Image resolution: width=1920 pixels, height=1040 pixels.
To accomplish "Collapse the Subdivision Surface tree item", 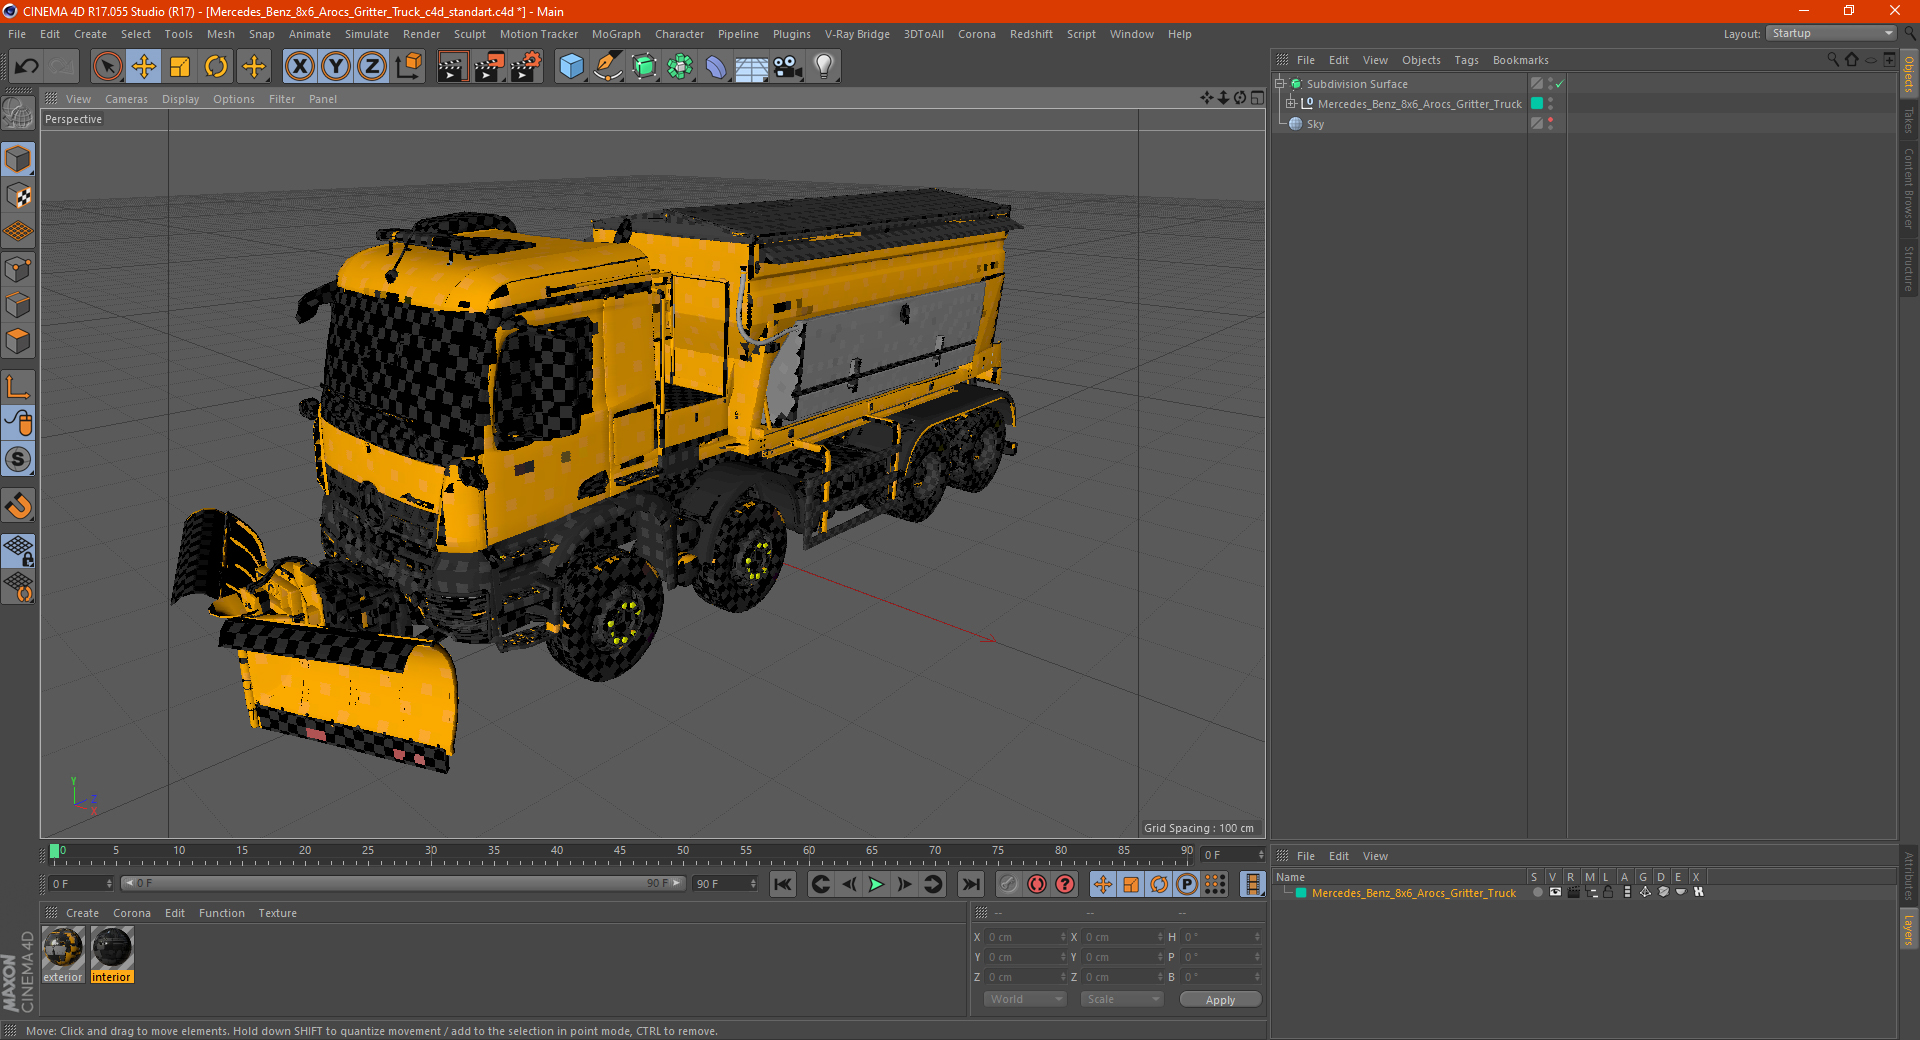I will coord(1279,84).
